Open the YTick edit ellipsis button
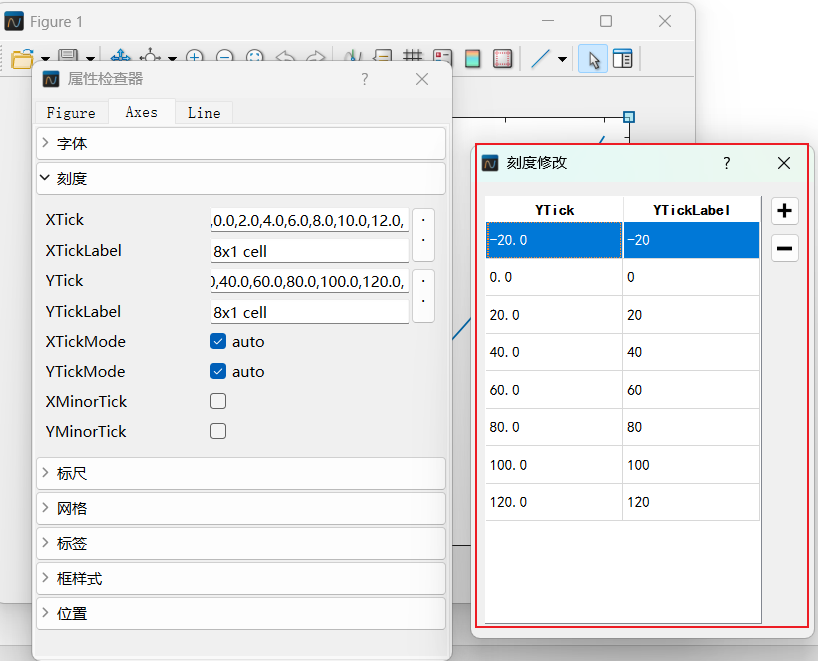 (x=423, y=296)
